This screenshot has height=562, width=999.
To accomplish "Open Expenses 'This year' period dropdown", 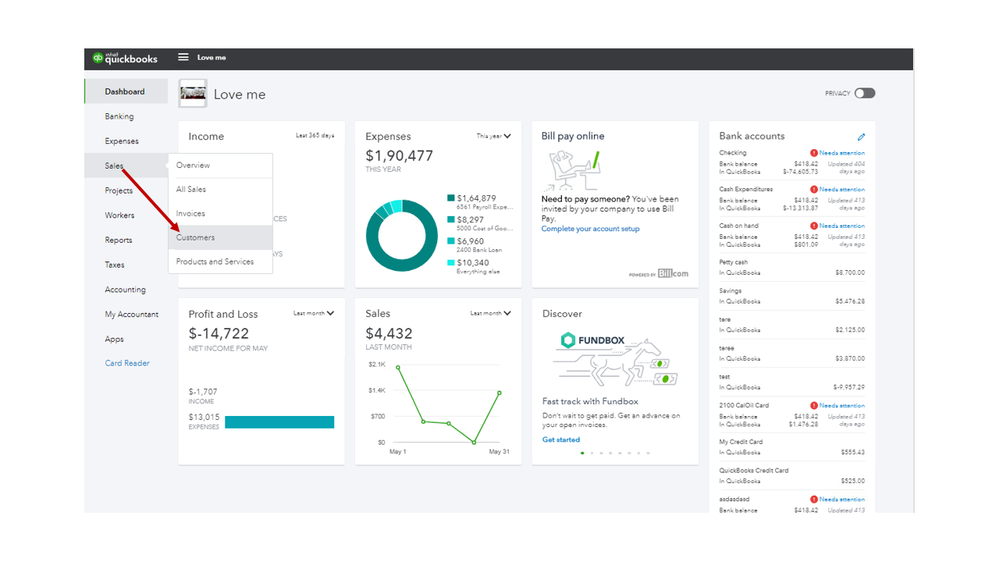I will point(494,136).
